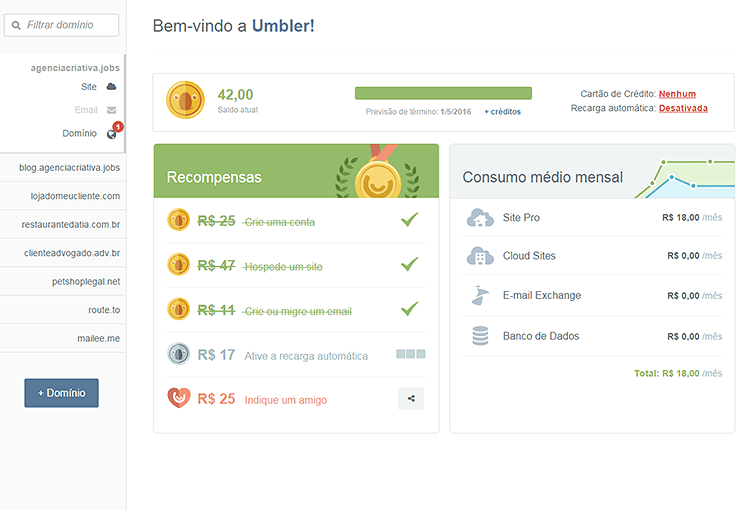Viewport: 736px width, 510px height.
Task: Open the Site section of agenciacriativa.jobs
Action: click(x=89, y=87)
